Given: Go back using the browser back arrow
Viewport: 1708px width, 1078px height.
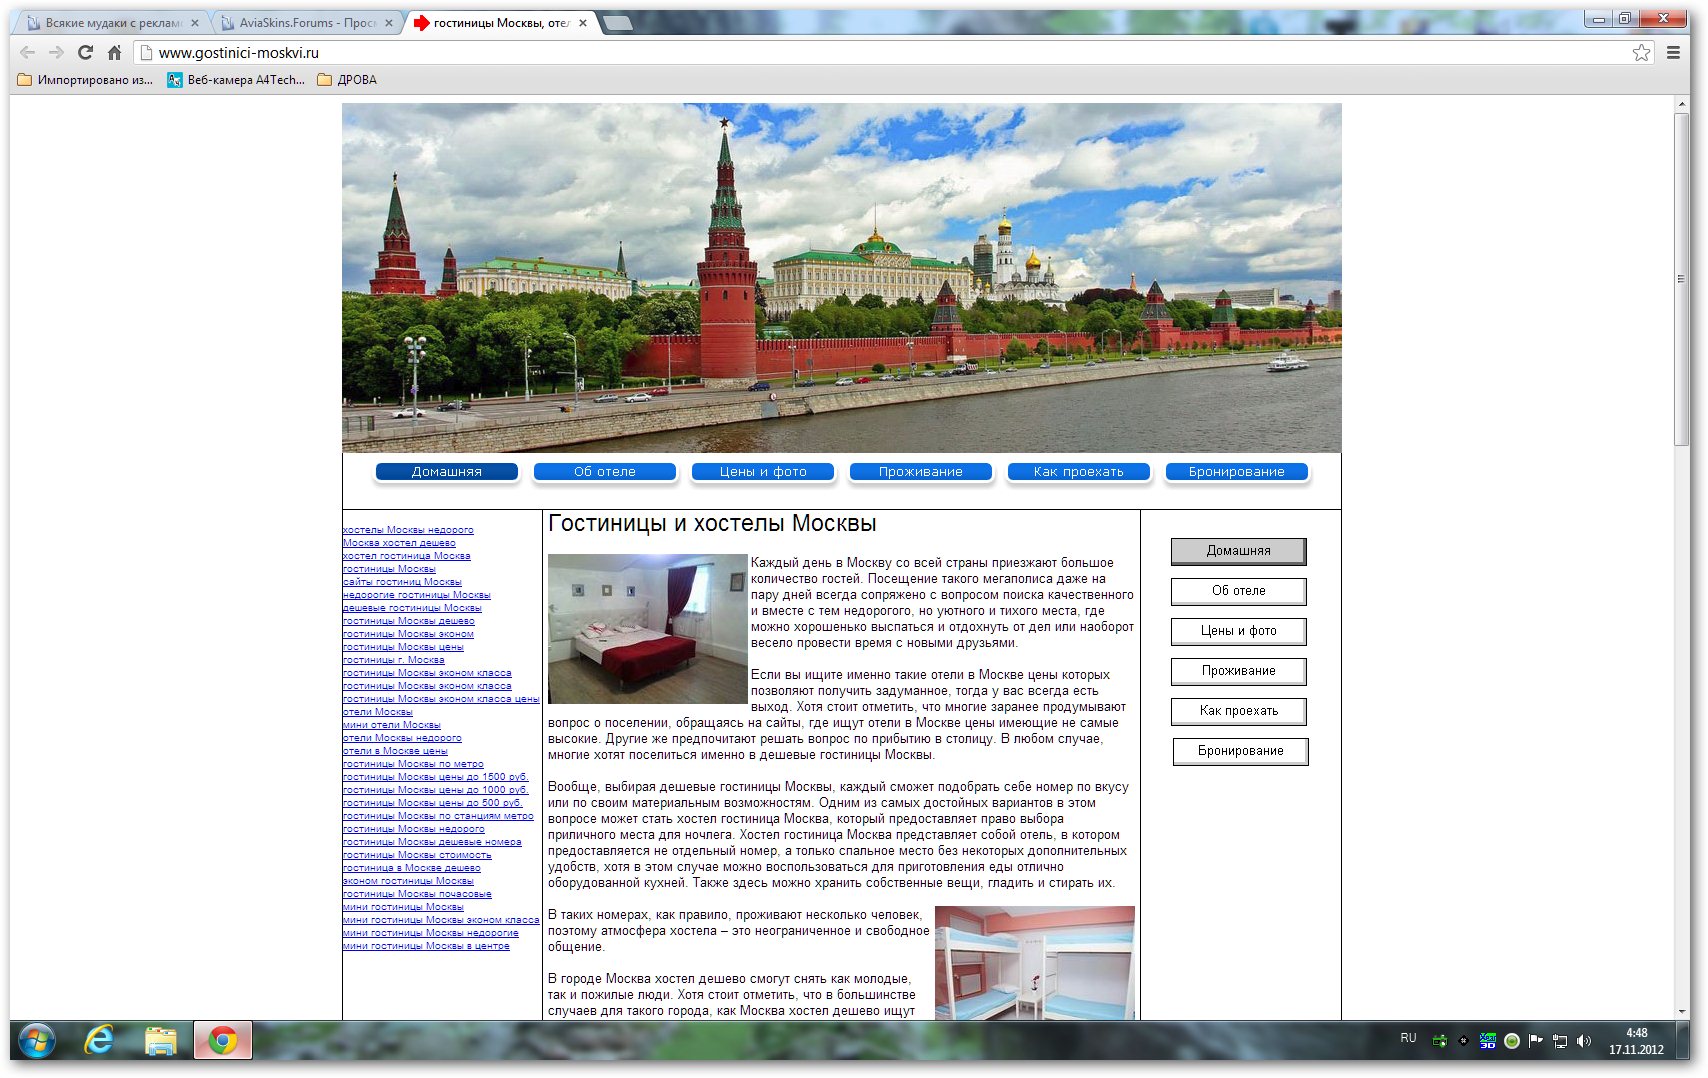Looking at the screenshot, I should (27, 53).
